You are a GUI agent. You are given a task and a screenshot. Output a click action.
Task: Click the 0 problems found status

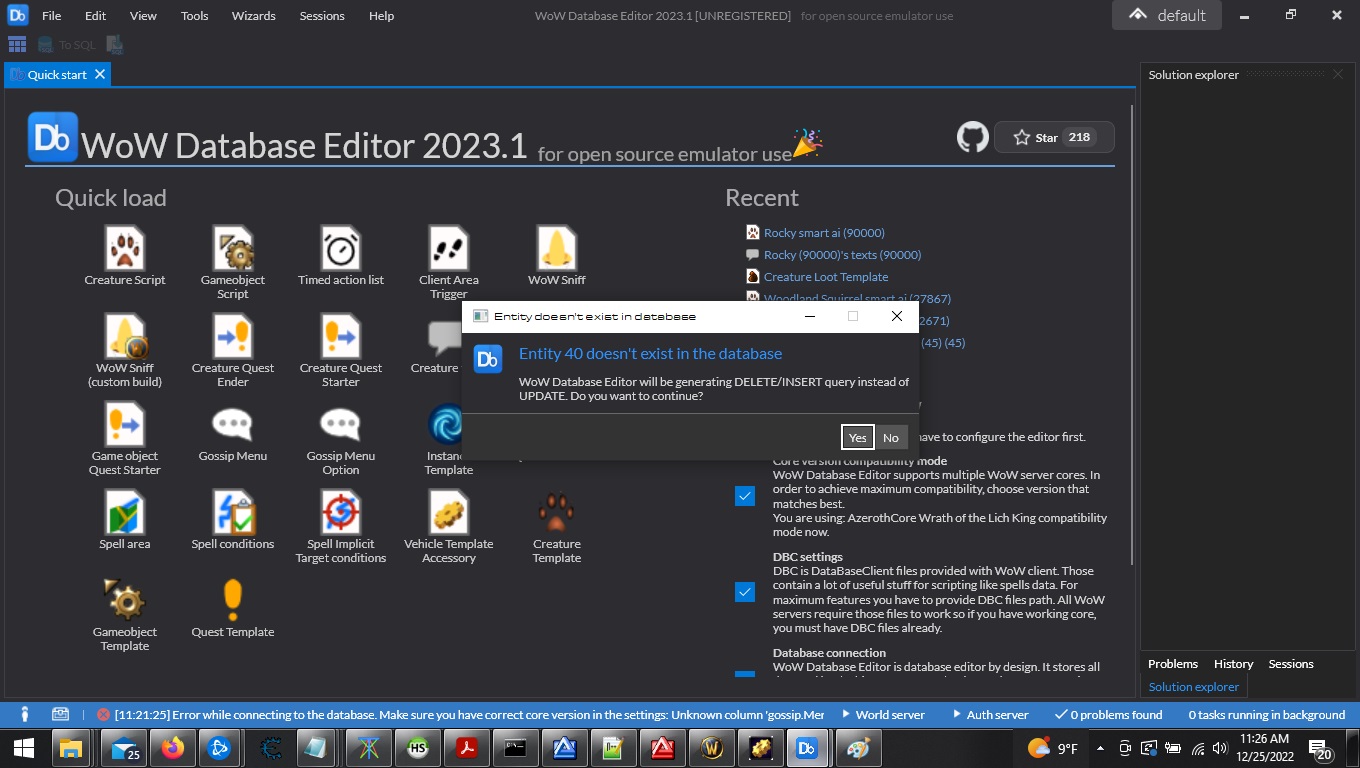(x=1108, y=714)
